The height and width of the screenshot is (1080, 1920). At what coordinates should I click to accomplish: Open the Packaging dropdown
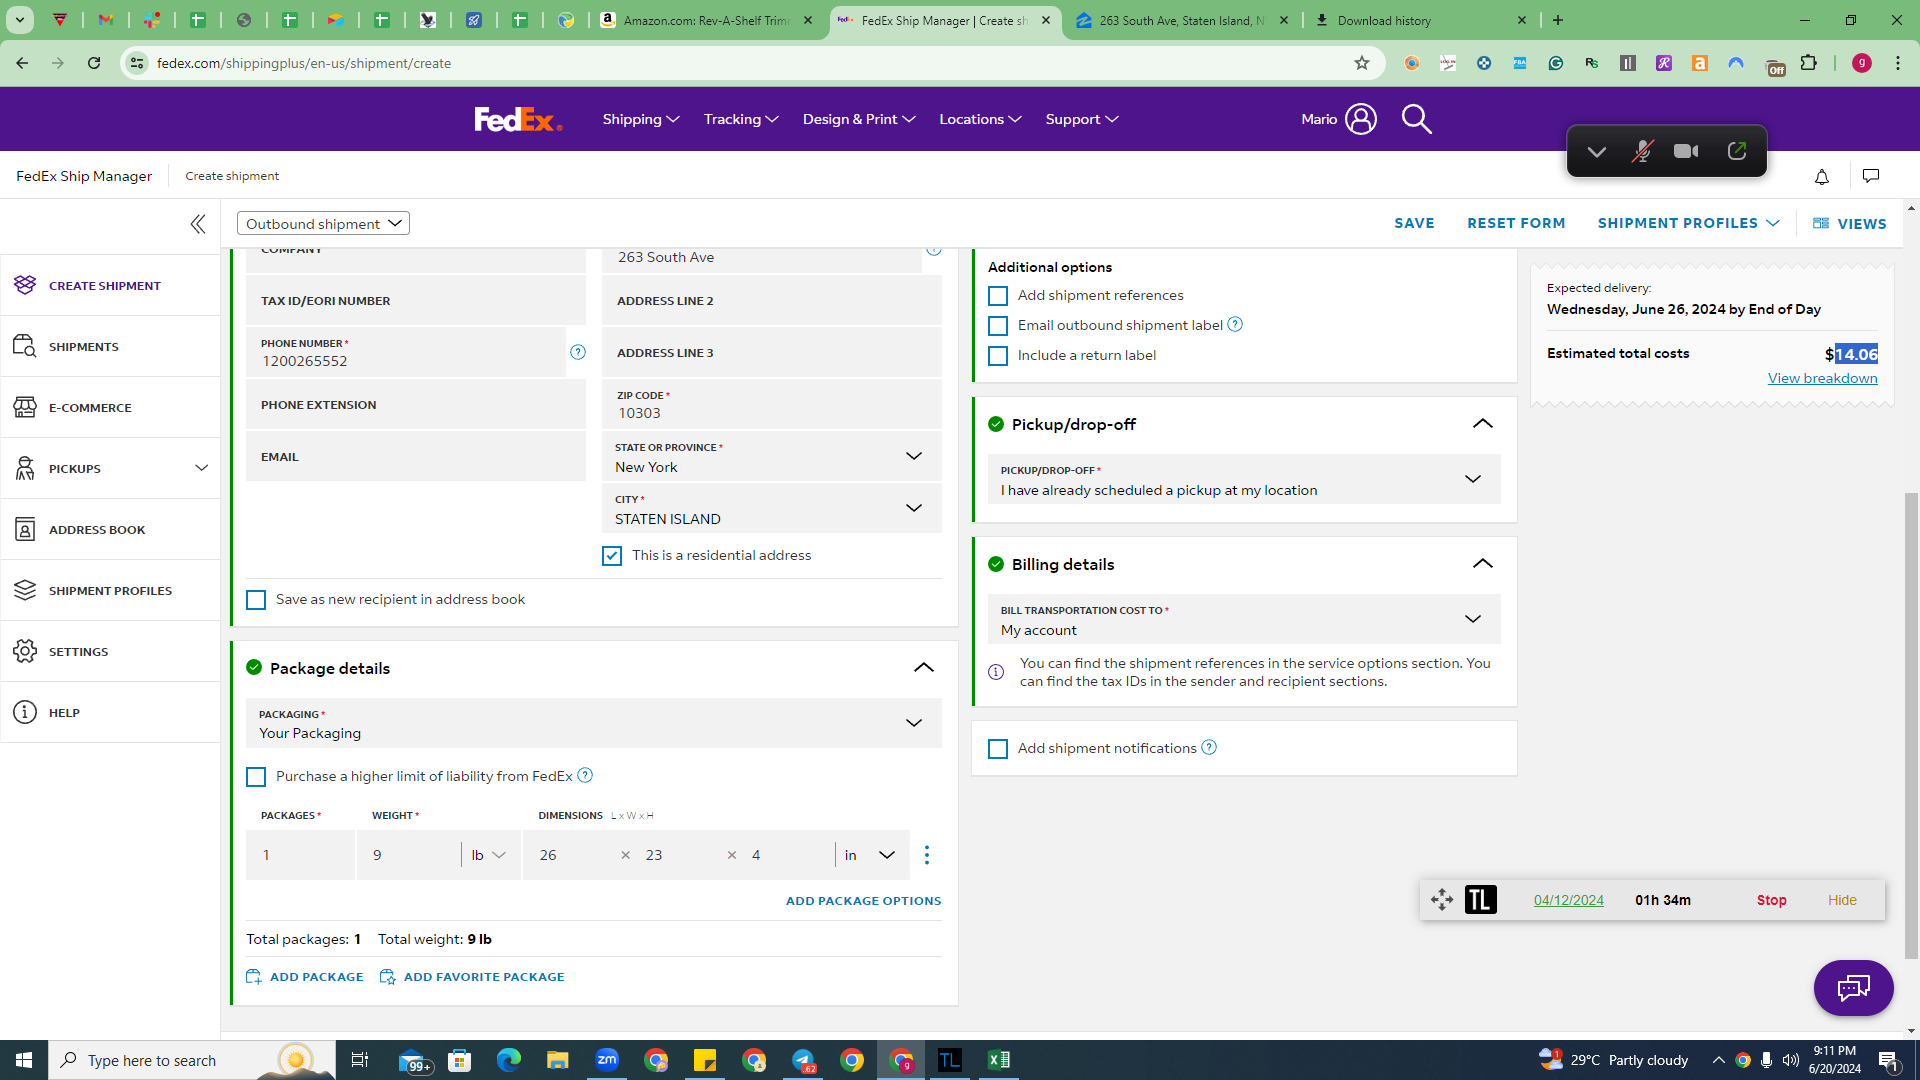[594, 723]
